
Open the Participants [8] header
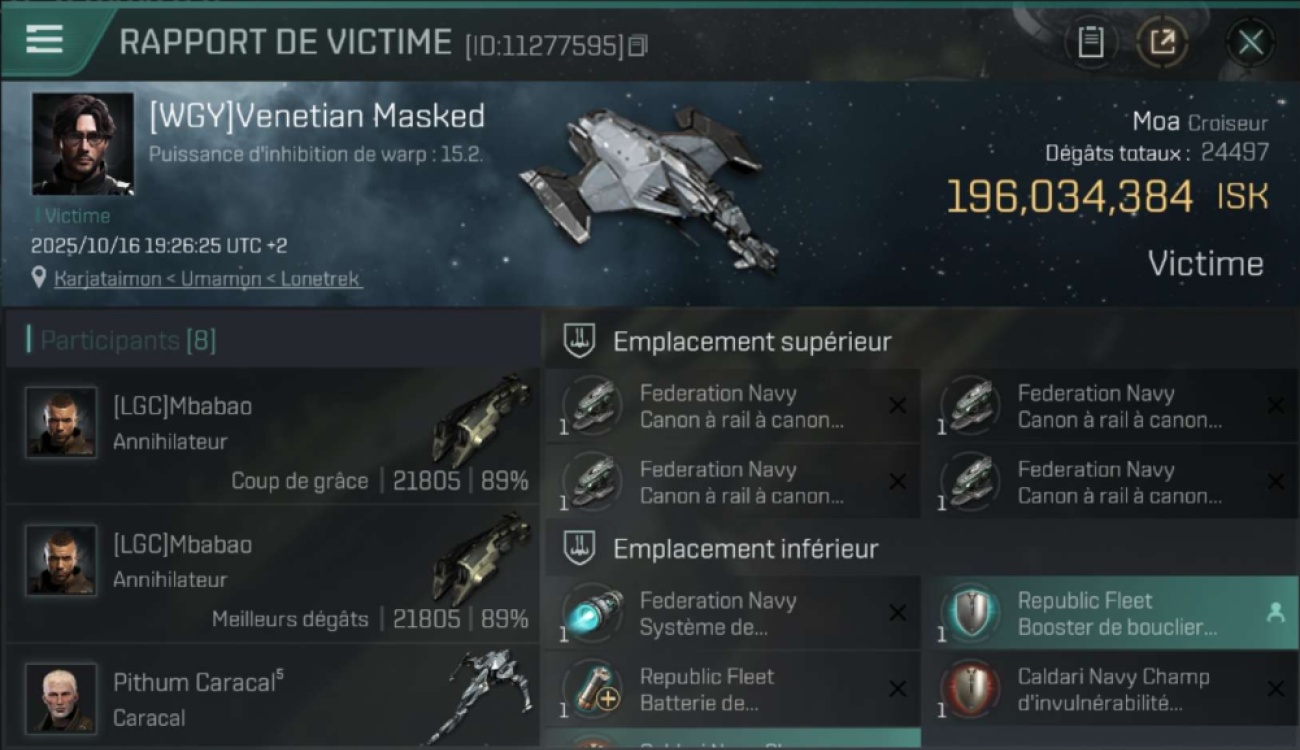click(x=272, y=340)
